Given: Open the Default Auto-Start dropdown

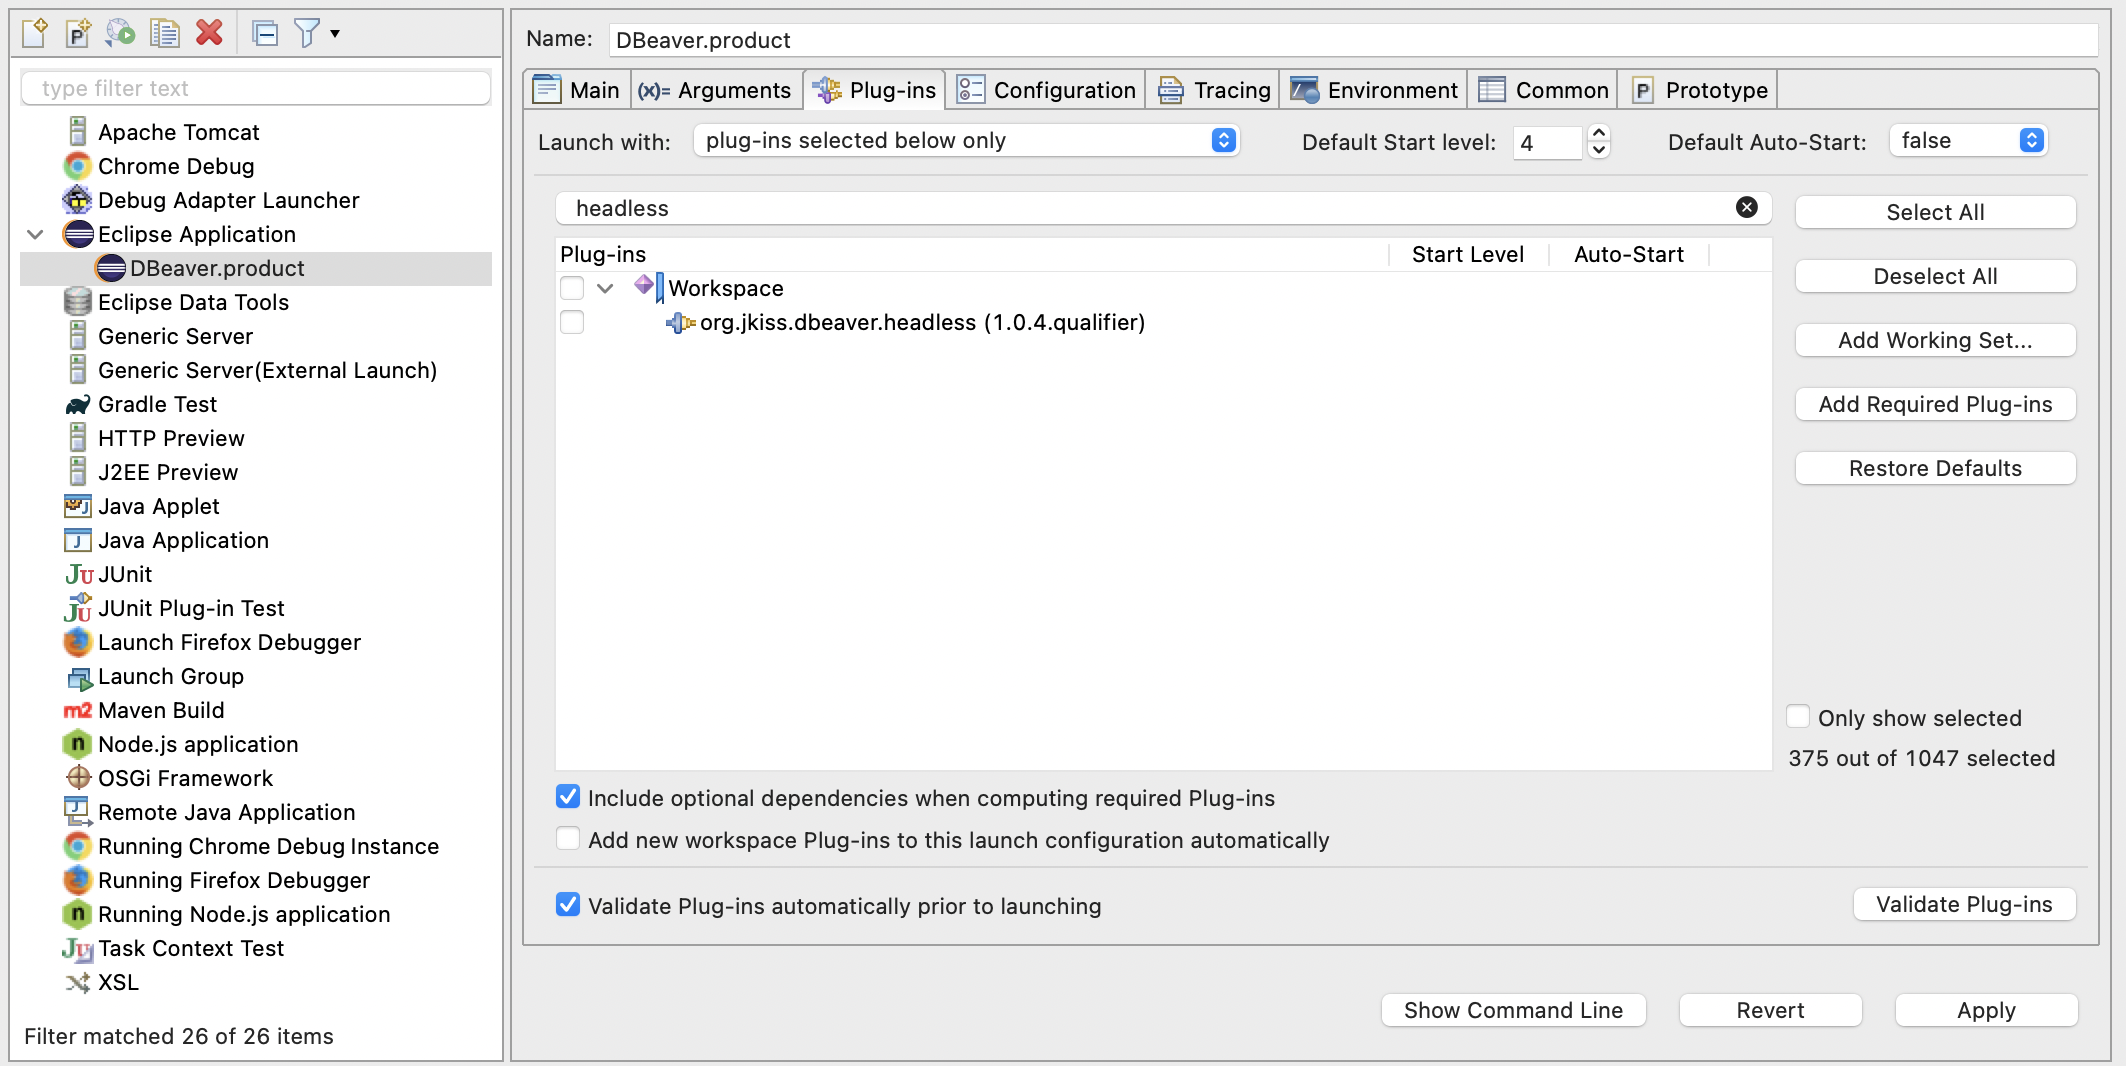Looking at the screenshot, I should tap(1968, 140).
